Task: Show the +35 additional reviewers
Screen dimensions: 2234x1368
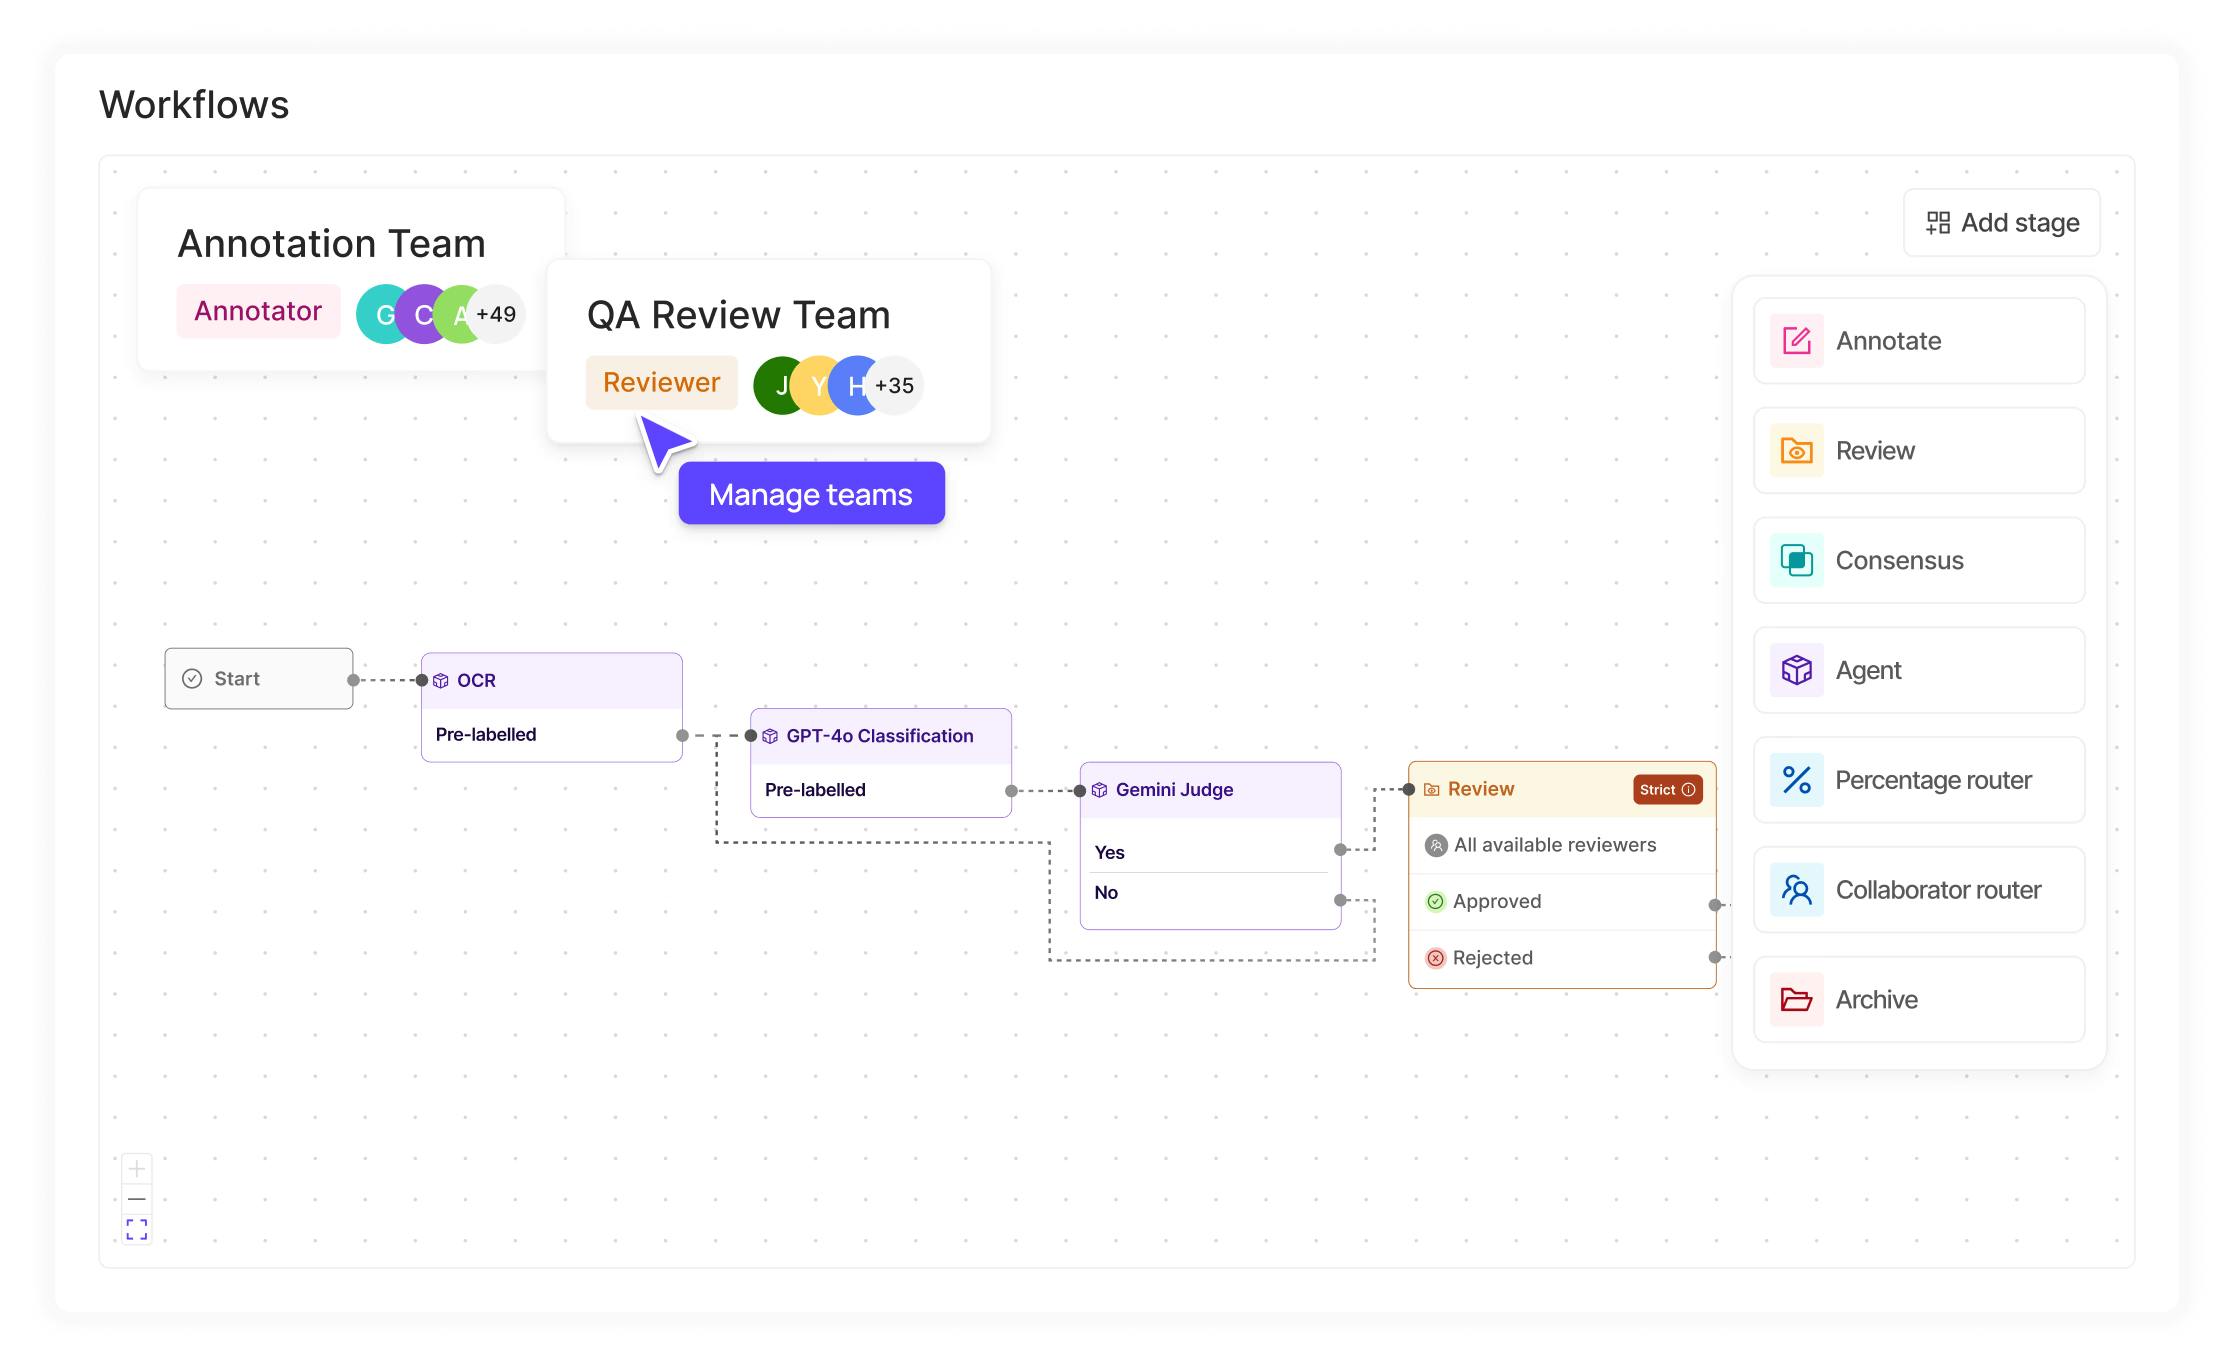Action: click(x=895, y=386)
